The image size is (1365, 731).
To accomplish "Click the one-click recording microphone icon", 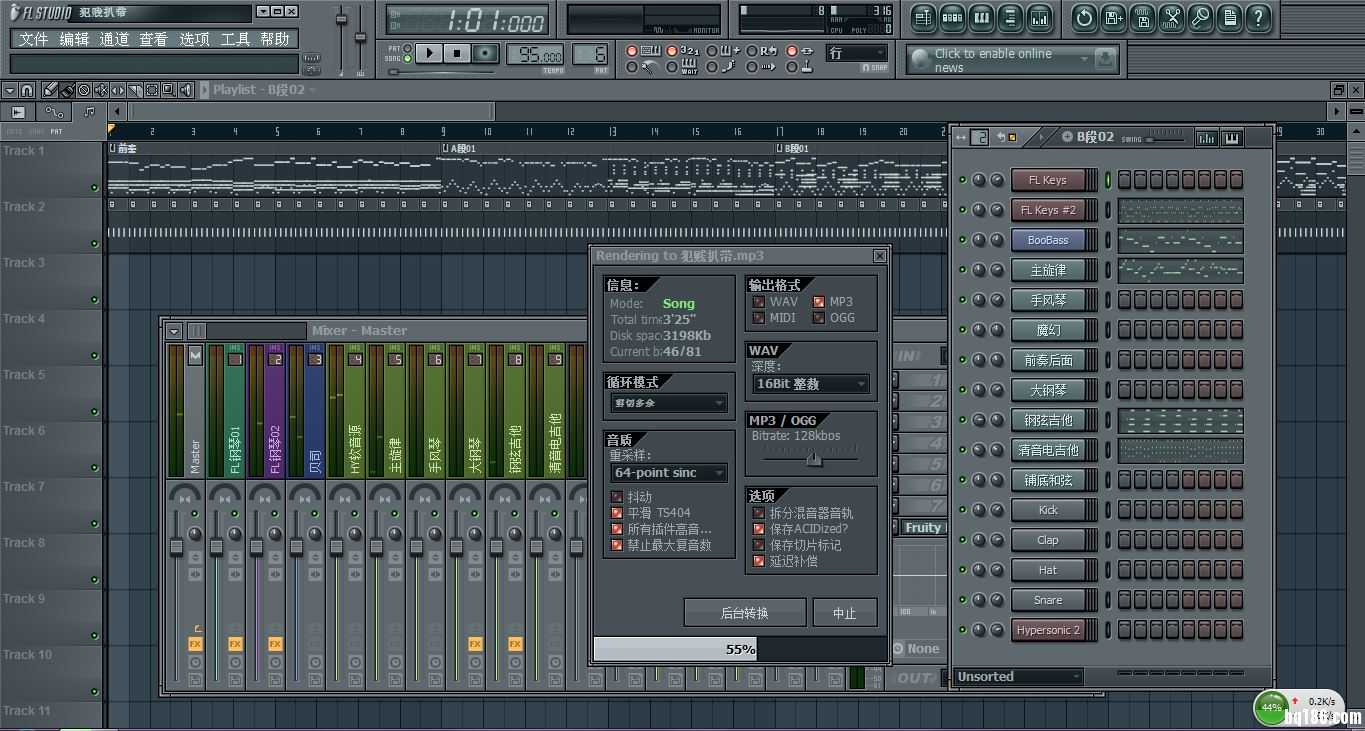I will 1200,18.
